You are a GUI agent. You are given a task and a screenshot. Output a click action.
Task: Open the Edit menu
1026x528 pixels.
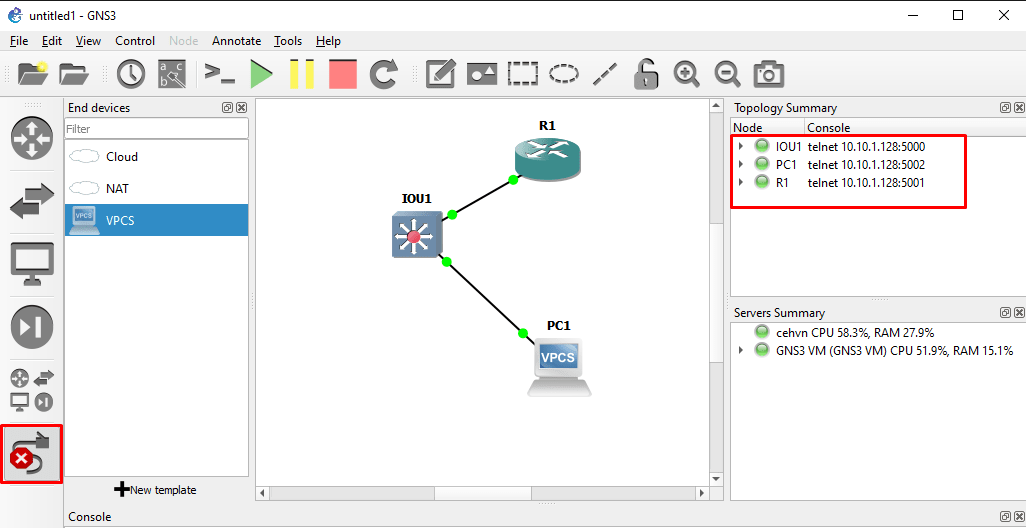click(52, 41)
